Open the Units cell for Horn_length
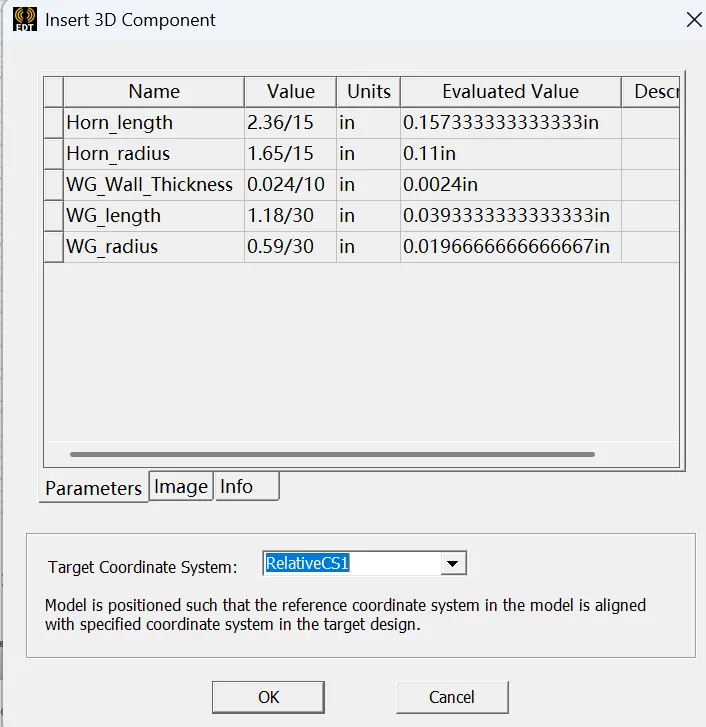The height and width of the screenshot is (727, 706). click(369, 123)
